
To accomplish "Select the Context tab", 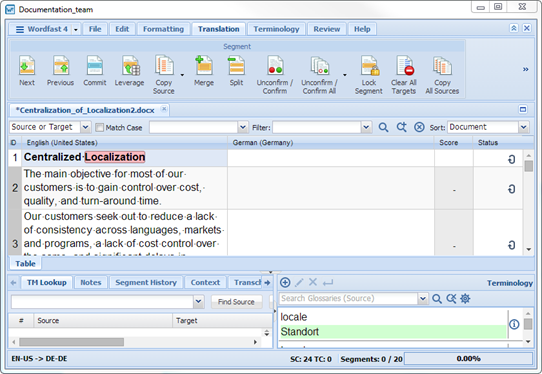I will tap(205, 282).
